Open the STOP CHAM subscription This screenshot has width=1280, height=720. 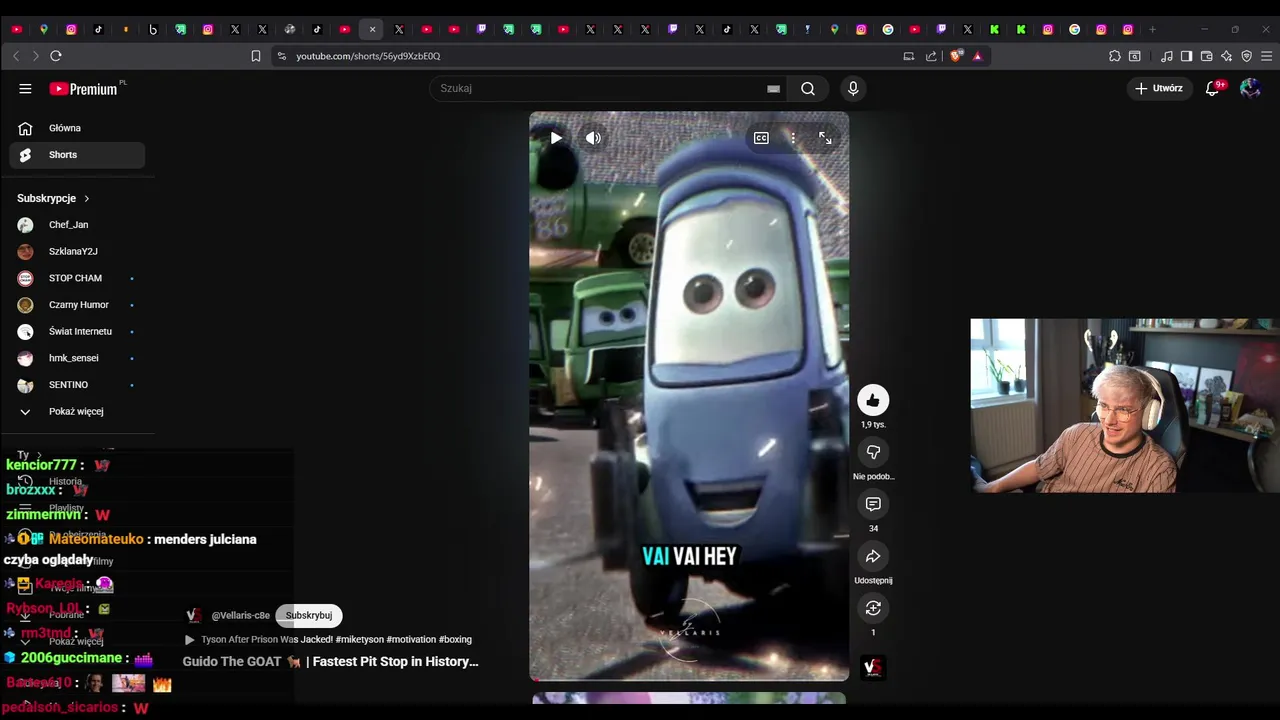[x=77, y=278]
